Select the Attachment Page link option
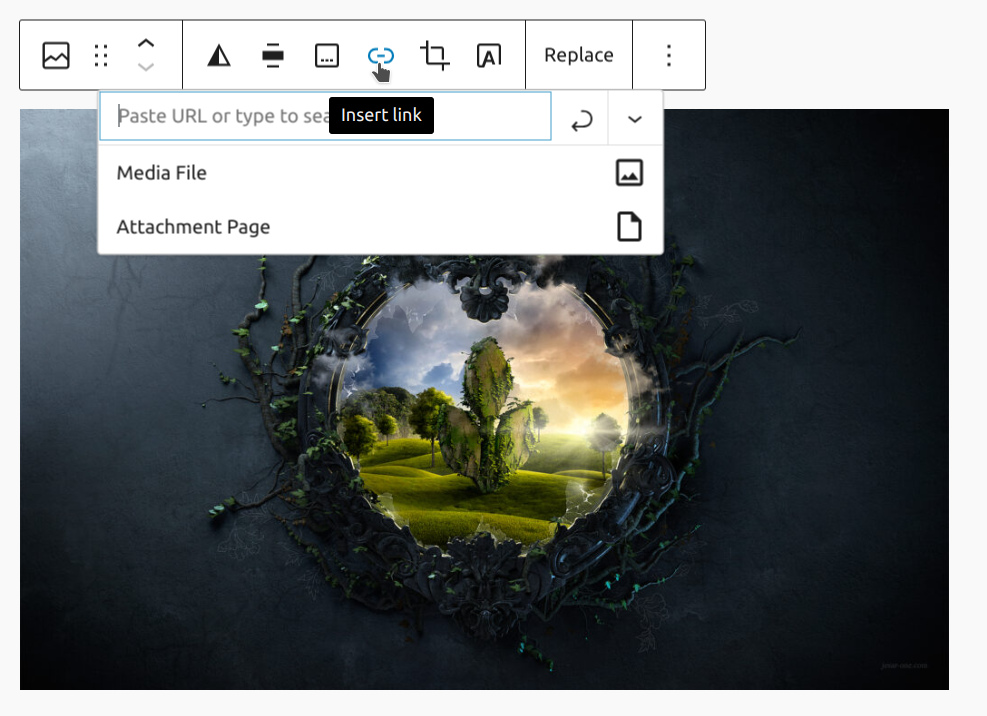Image resolution: width=987 pixels, height=716 pixels. 193,226
